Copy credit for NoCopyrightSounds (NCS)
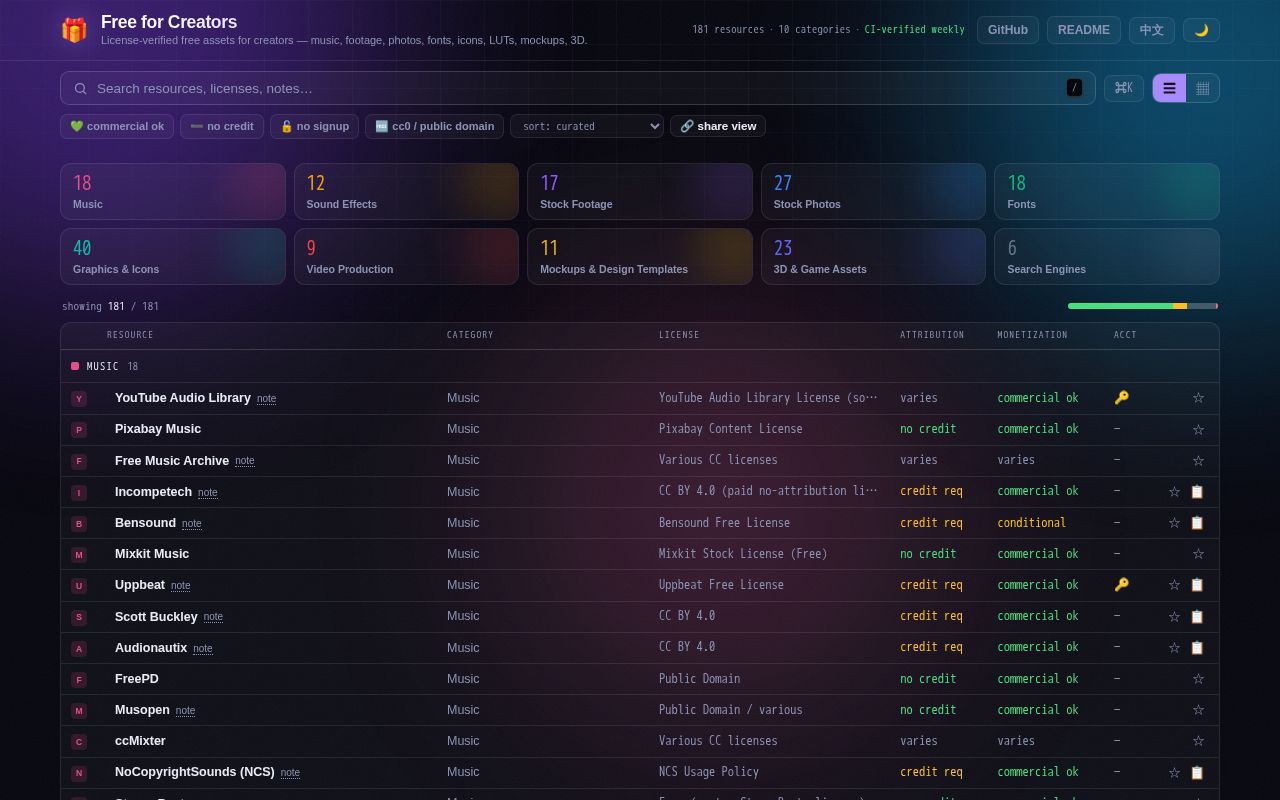Viewport: 1280px width, 800px height. pyautogui.click(x=1197, y=773)
